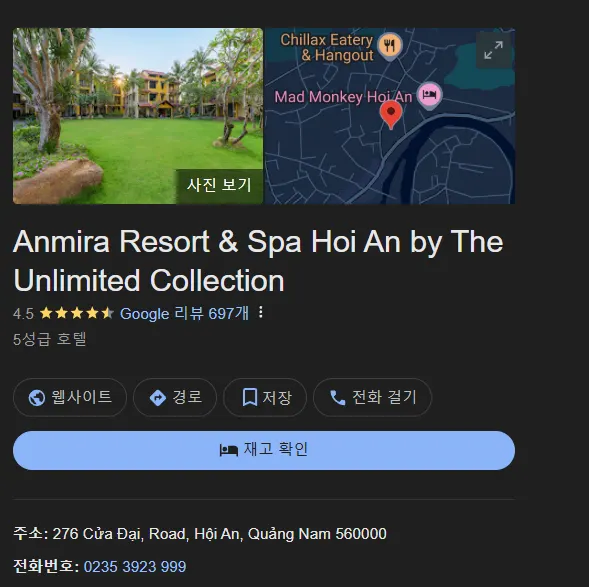Image resolution: width=589 pixels, height=587 pixels.
Task: Click the globe icon for the website
Action: [37, 398]
